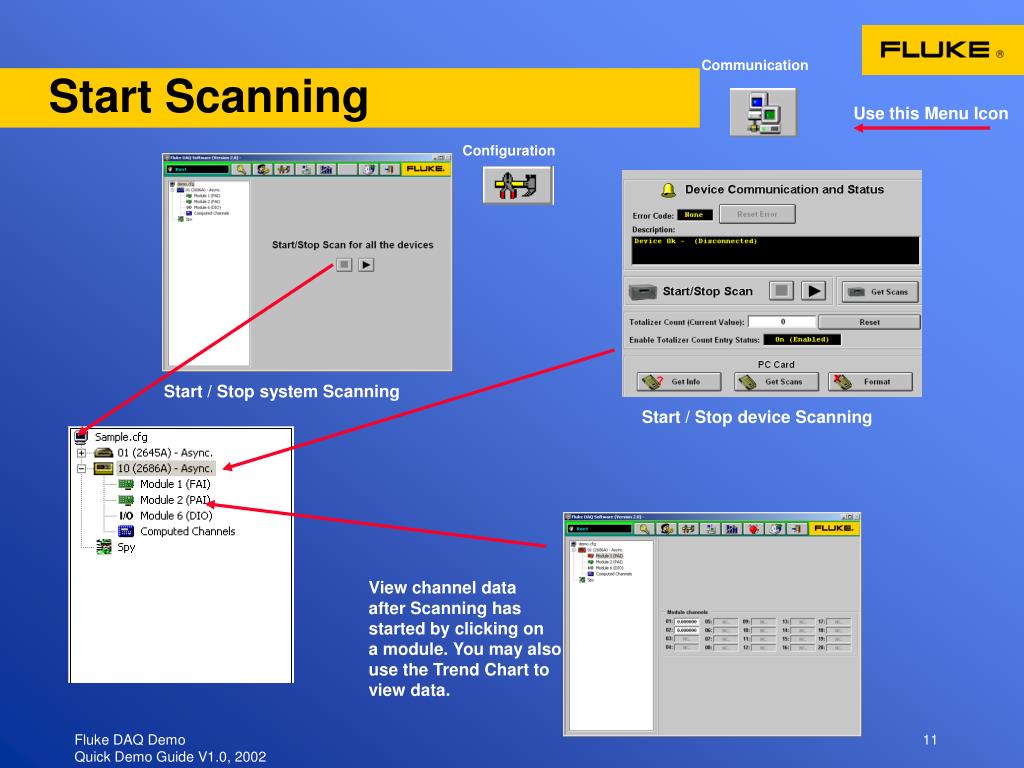The image size is (1024, 768).
Task: Select the Spy item in tree
Action: pyautogui.click(x=126, y=547)
